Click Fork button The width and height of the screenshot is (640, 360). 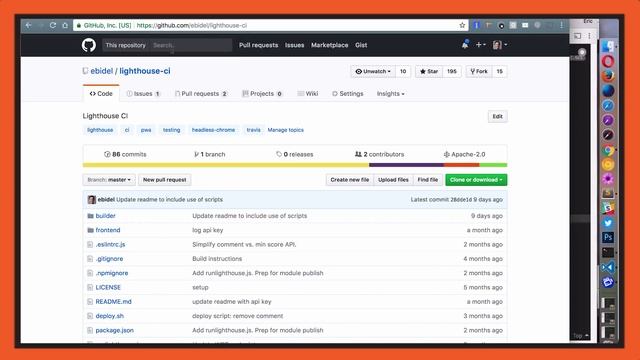tap(479, 71)
